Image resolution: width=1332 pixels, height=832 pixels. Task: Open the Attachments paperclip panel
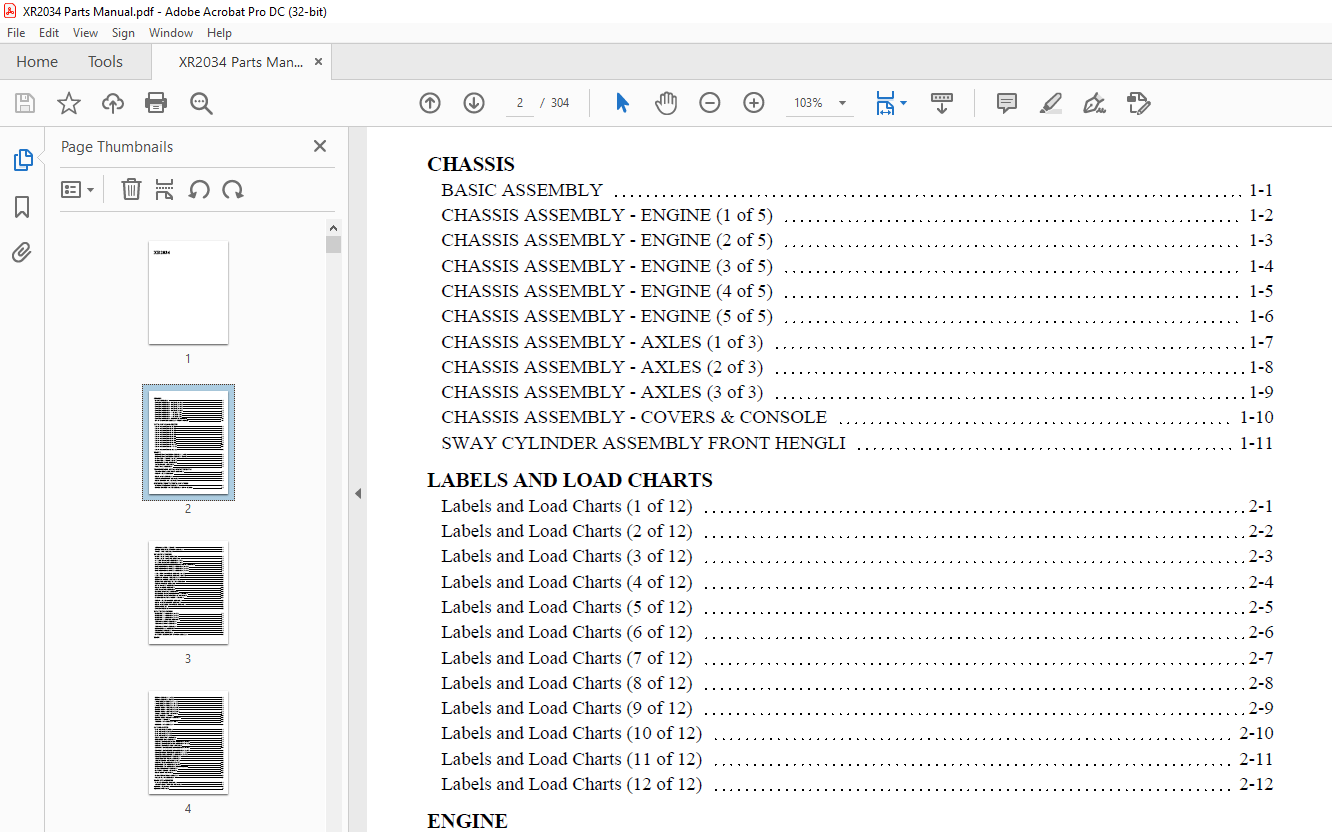pos(22,253)
